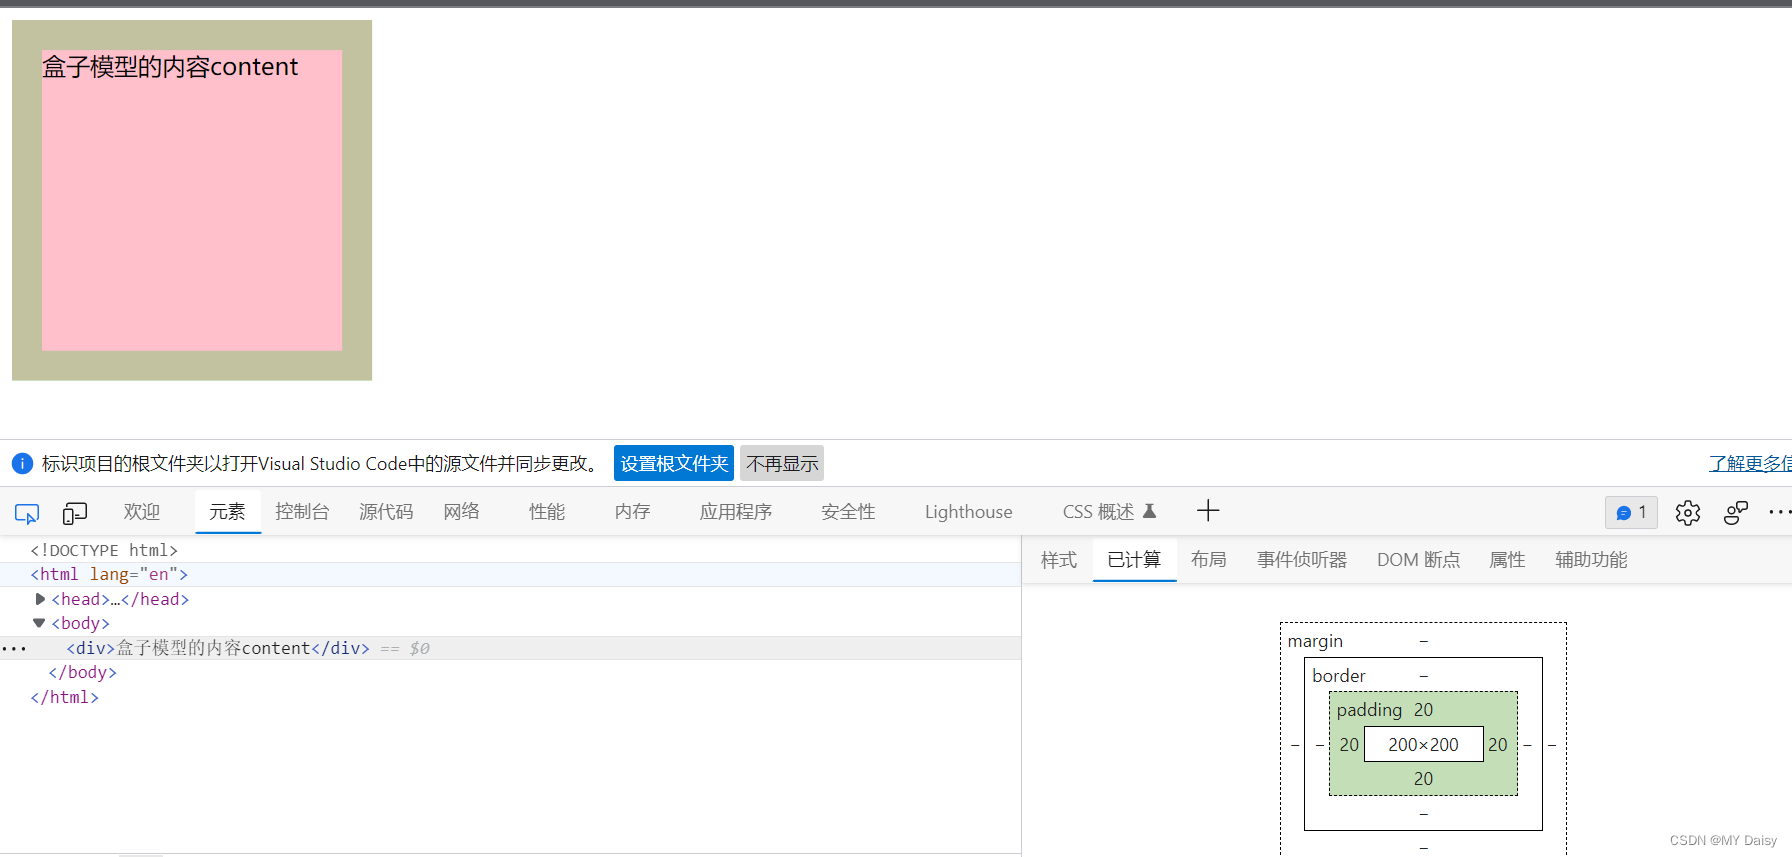The width and height of the screenshot is (1792, 857).
Task: Click the 盒子模型的内容content text on page
Action: pyautogui.click(x=170, y=67)
